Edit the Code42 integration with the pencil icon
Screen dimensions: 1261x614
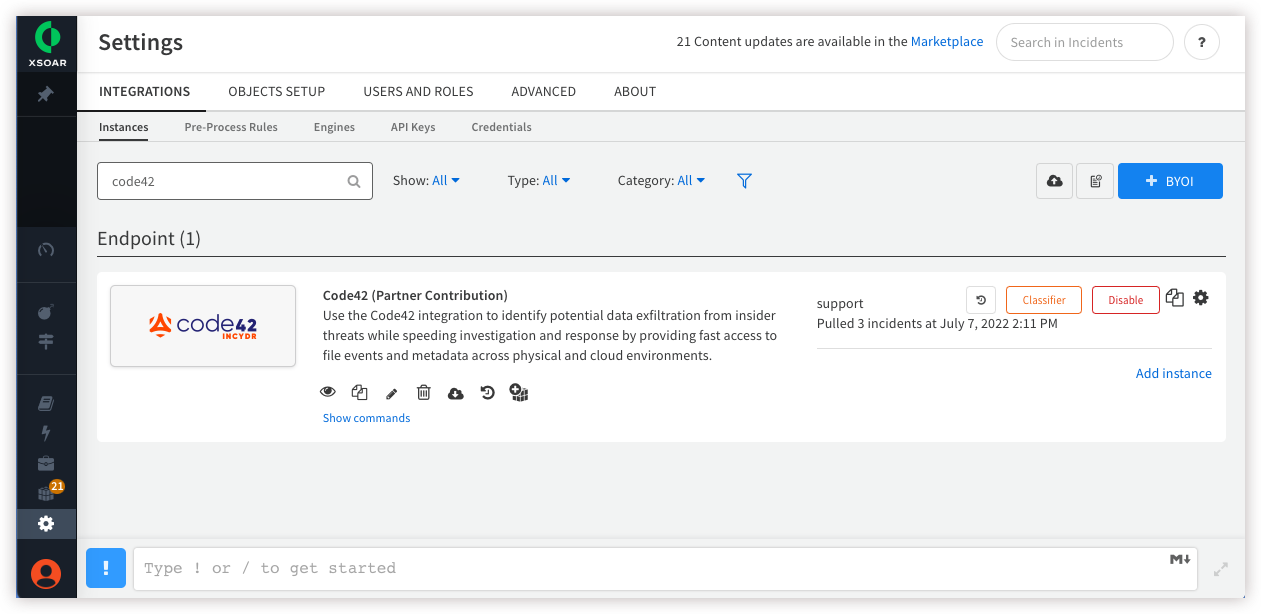[x=391, y=392]
